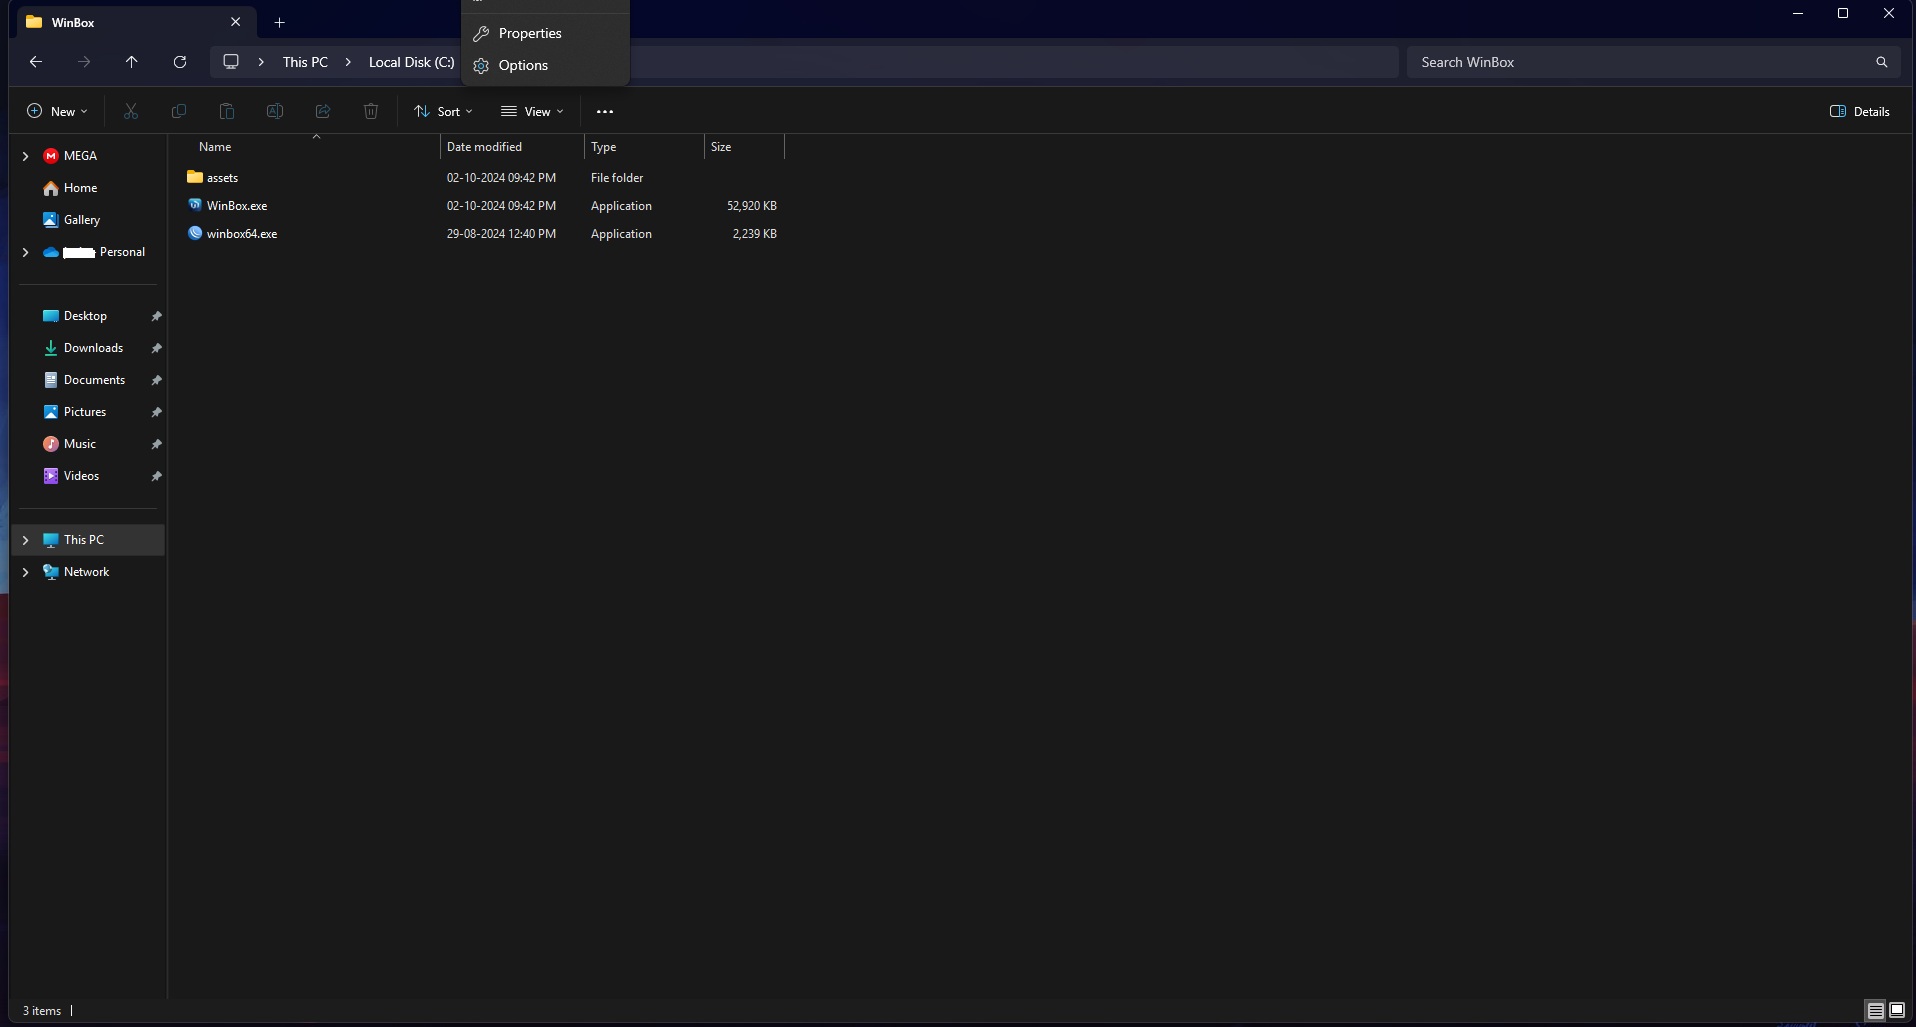
Task: Unpin Downloads from quick access
Action: pos(157,348)
